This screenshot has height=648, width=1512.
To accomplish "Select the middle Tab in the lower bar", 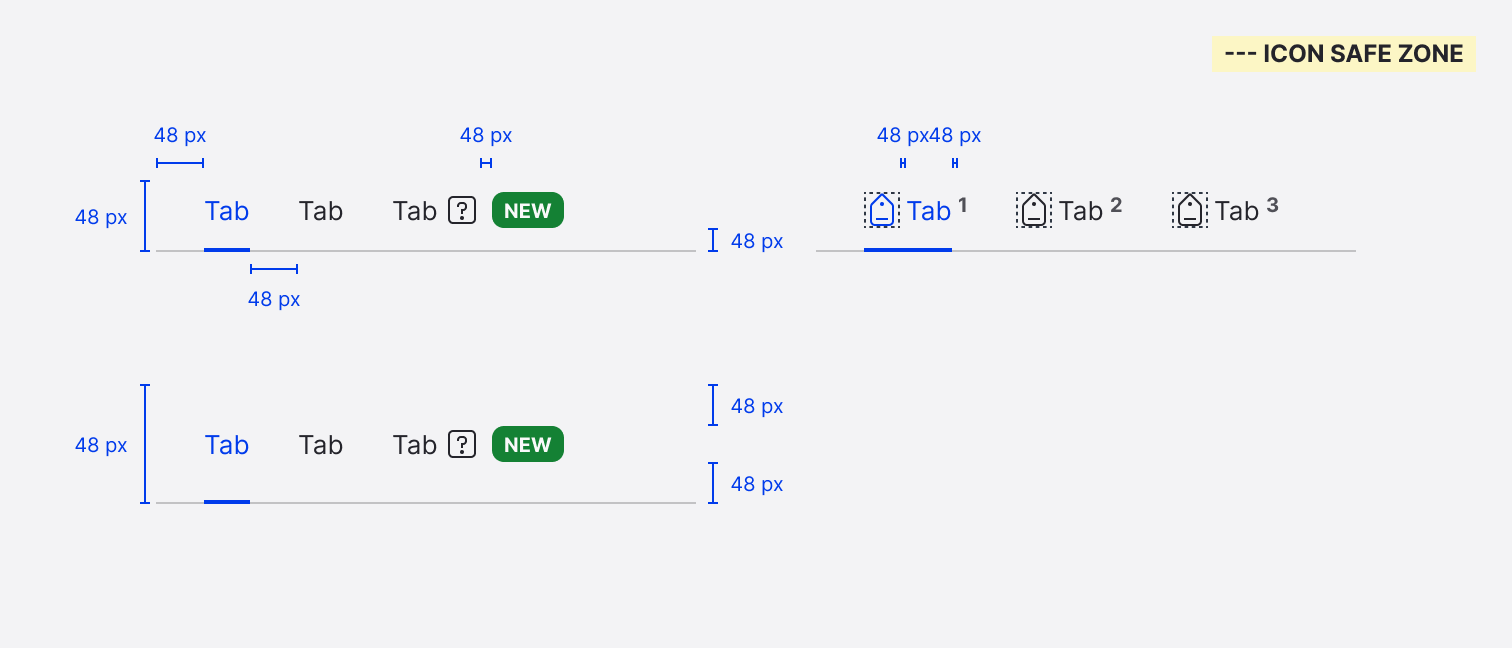I will click(321, 445).
